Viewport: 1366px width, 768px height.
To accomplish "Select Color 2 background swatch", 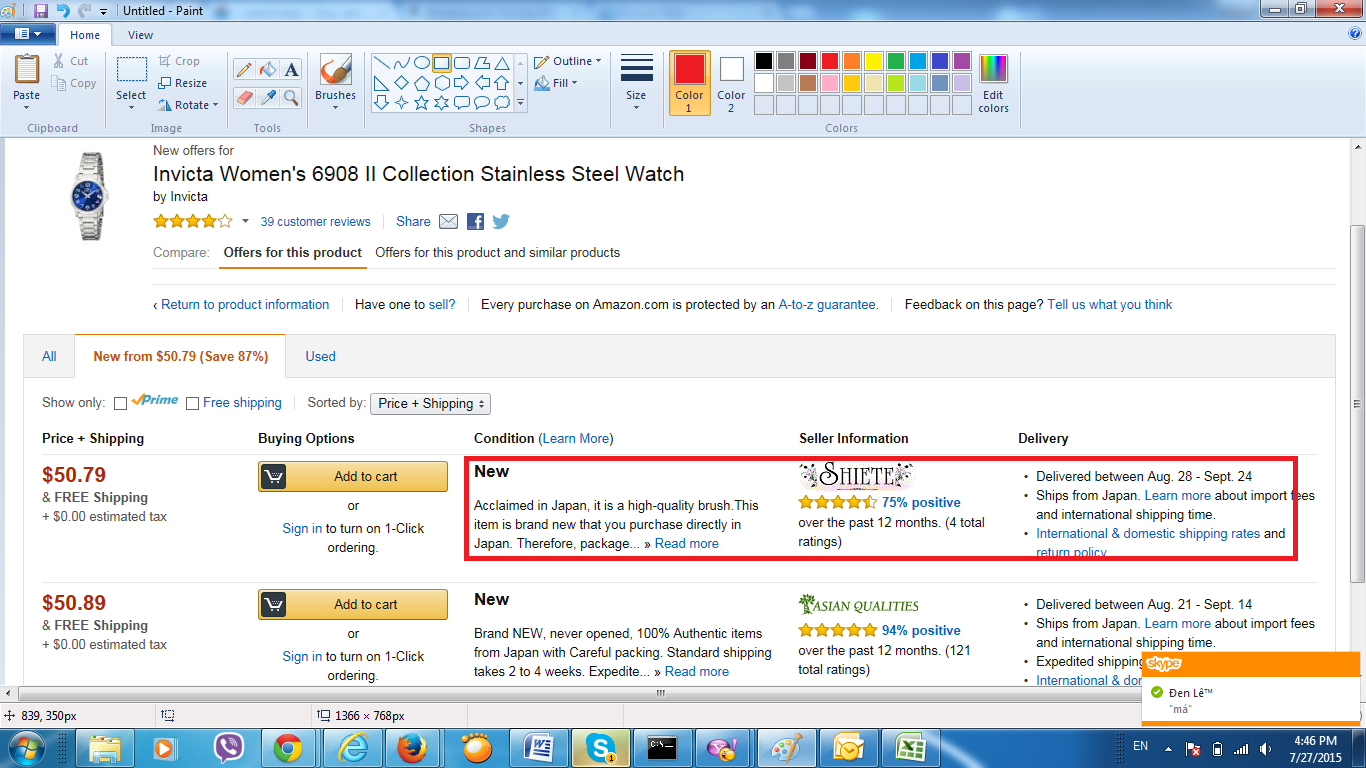I will (x=731, y=83).
